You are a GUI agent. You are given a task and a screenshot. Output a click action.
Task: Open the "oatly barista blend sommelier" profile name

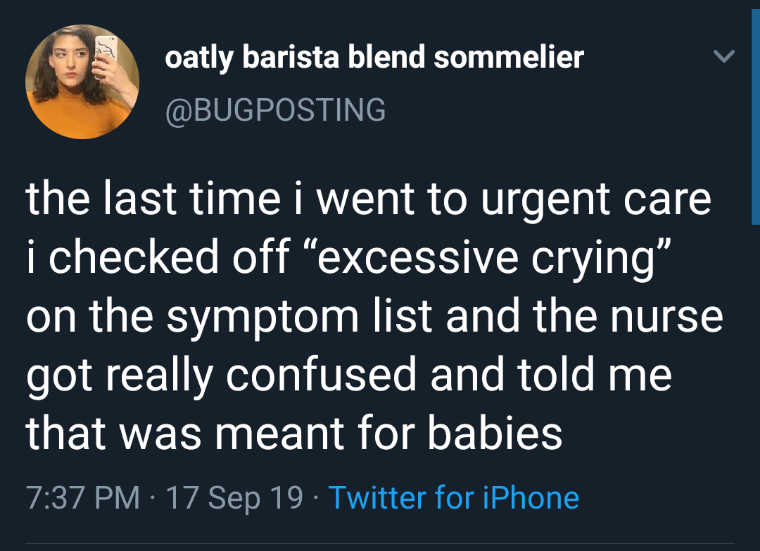(374, 58)
